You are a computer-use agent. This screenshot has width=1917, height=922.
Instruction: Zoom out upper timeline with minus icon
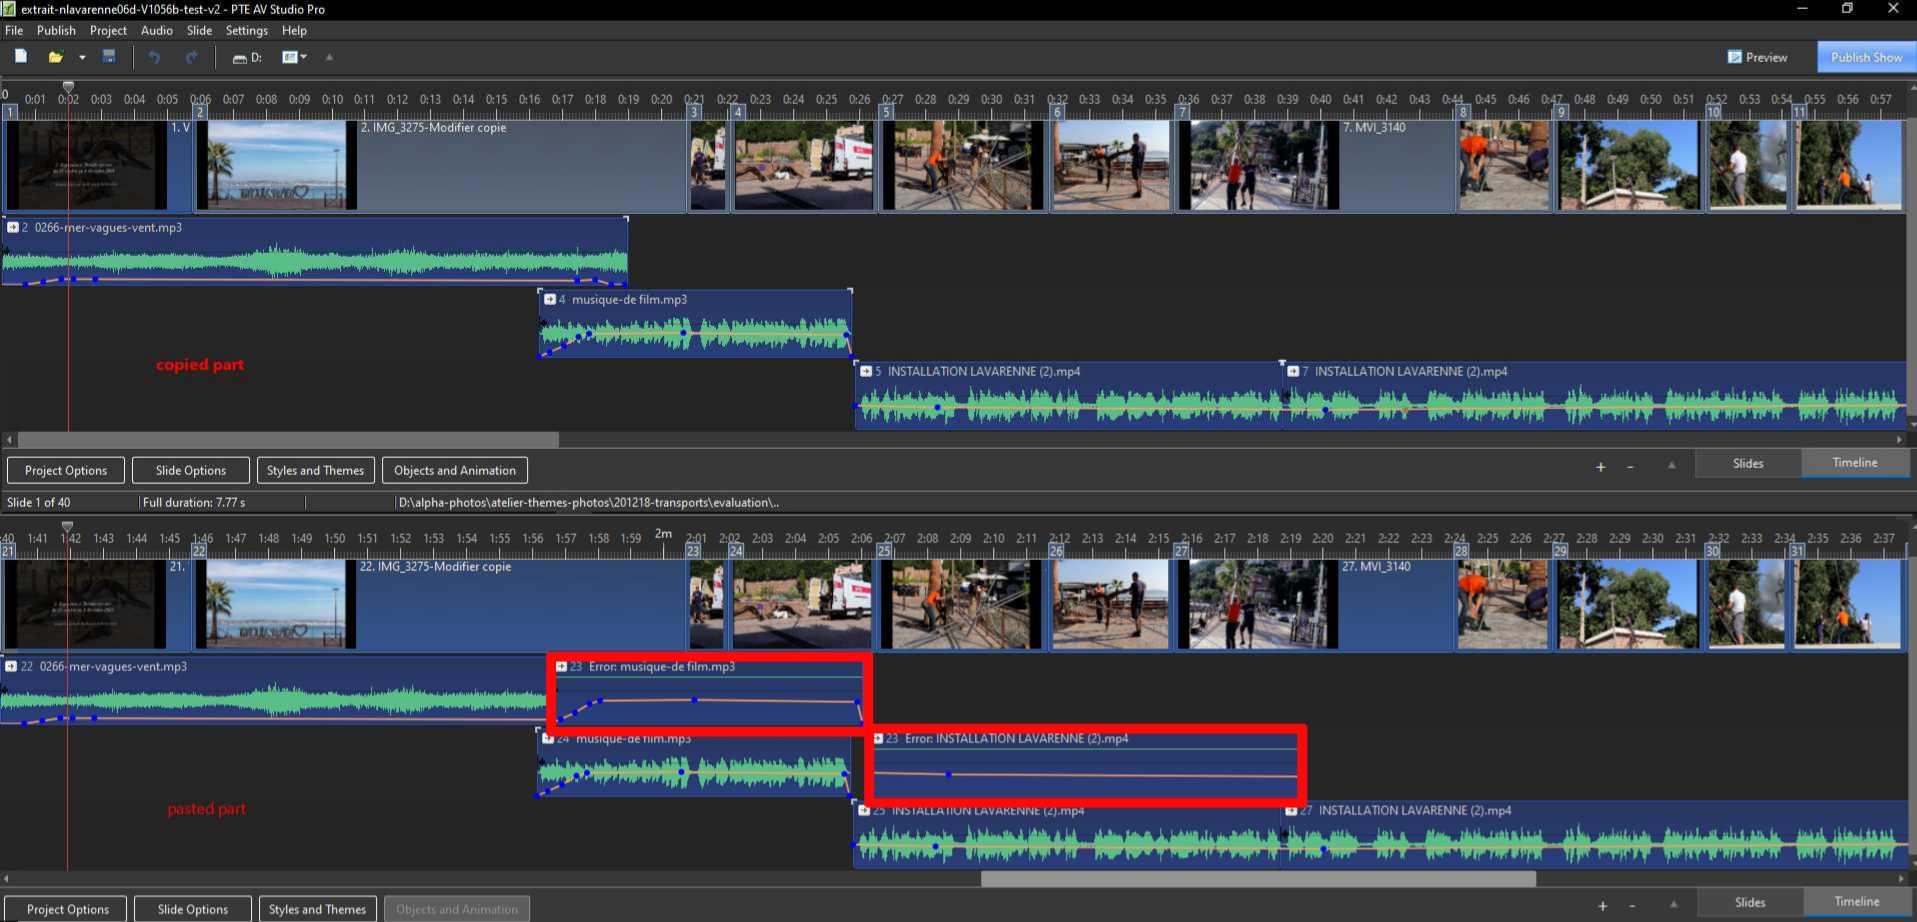[1630, 467]
